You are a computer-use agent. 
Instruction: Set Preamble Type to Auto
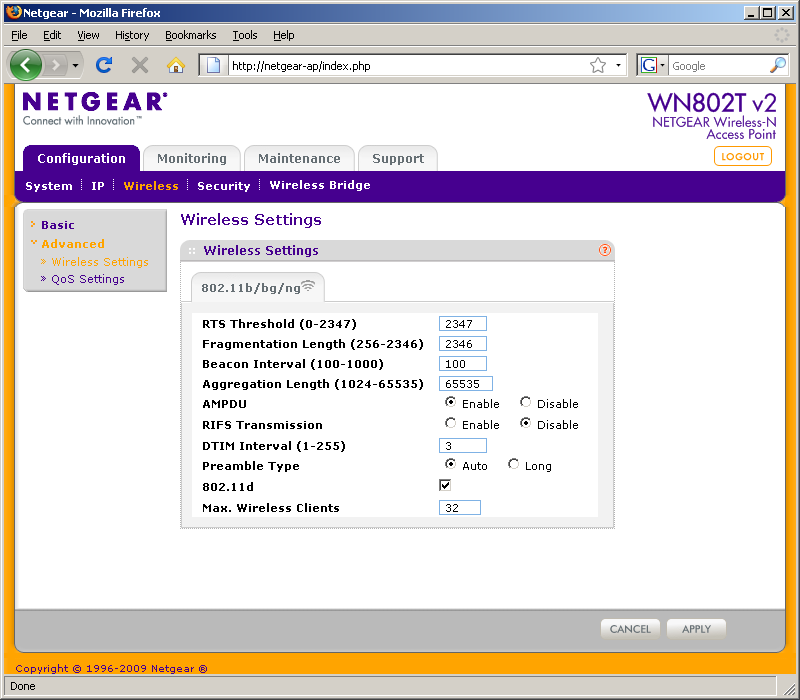click(450, 464)
